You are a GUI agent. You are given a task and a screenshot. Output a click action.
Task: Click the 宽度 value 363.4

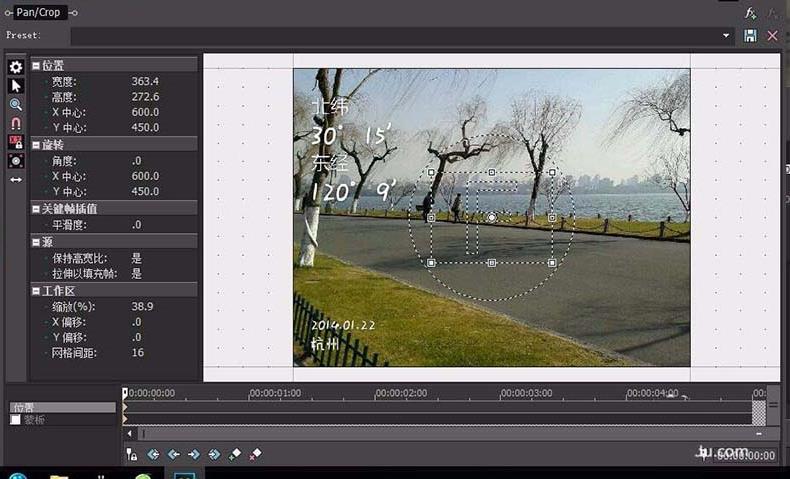pyautogui.click(x=145, y=81)
